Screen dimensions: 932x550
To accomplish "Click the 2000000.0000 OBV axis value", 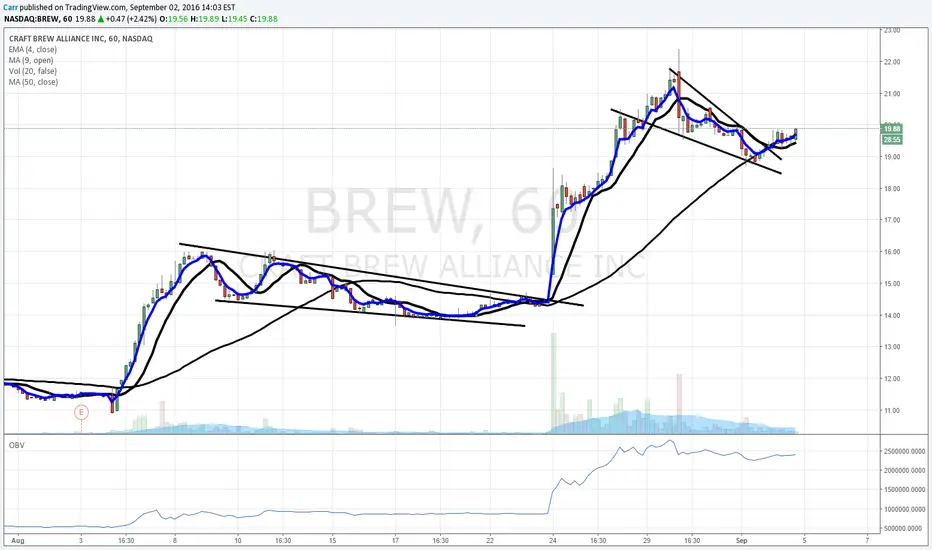I will 904,471.
